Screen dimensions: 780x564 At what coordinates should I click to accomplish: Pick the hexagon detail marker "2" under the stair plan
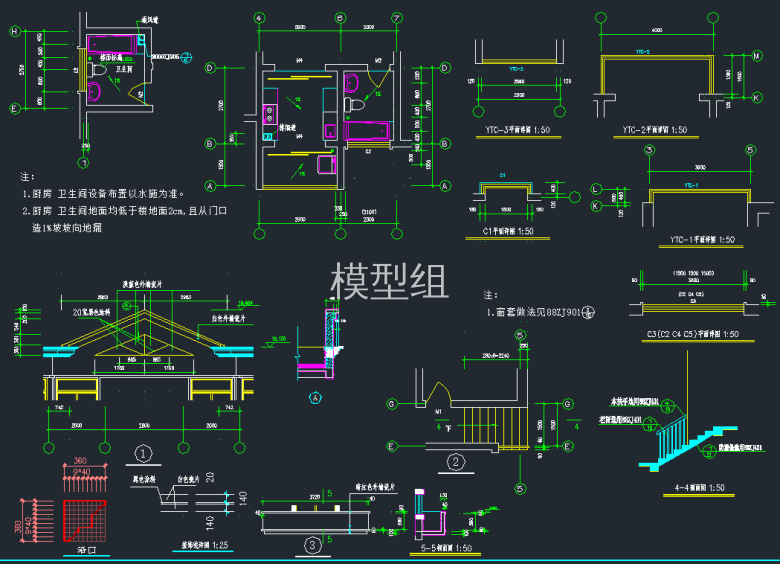click(456, 462)
